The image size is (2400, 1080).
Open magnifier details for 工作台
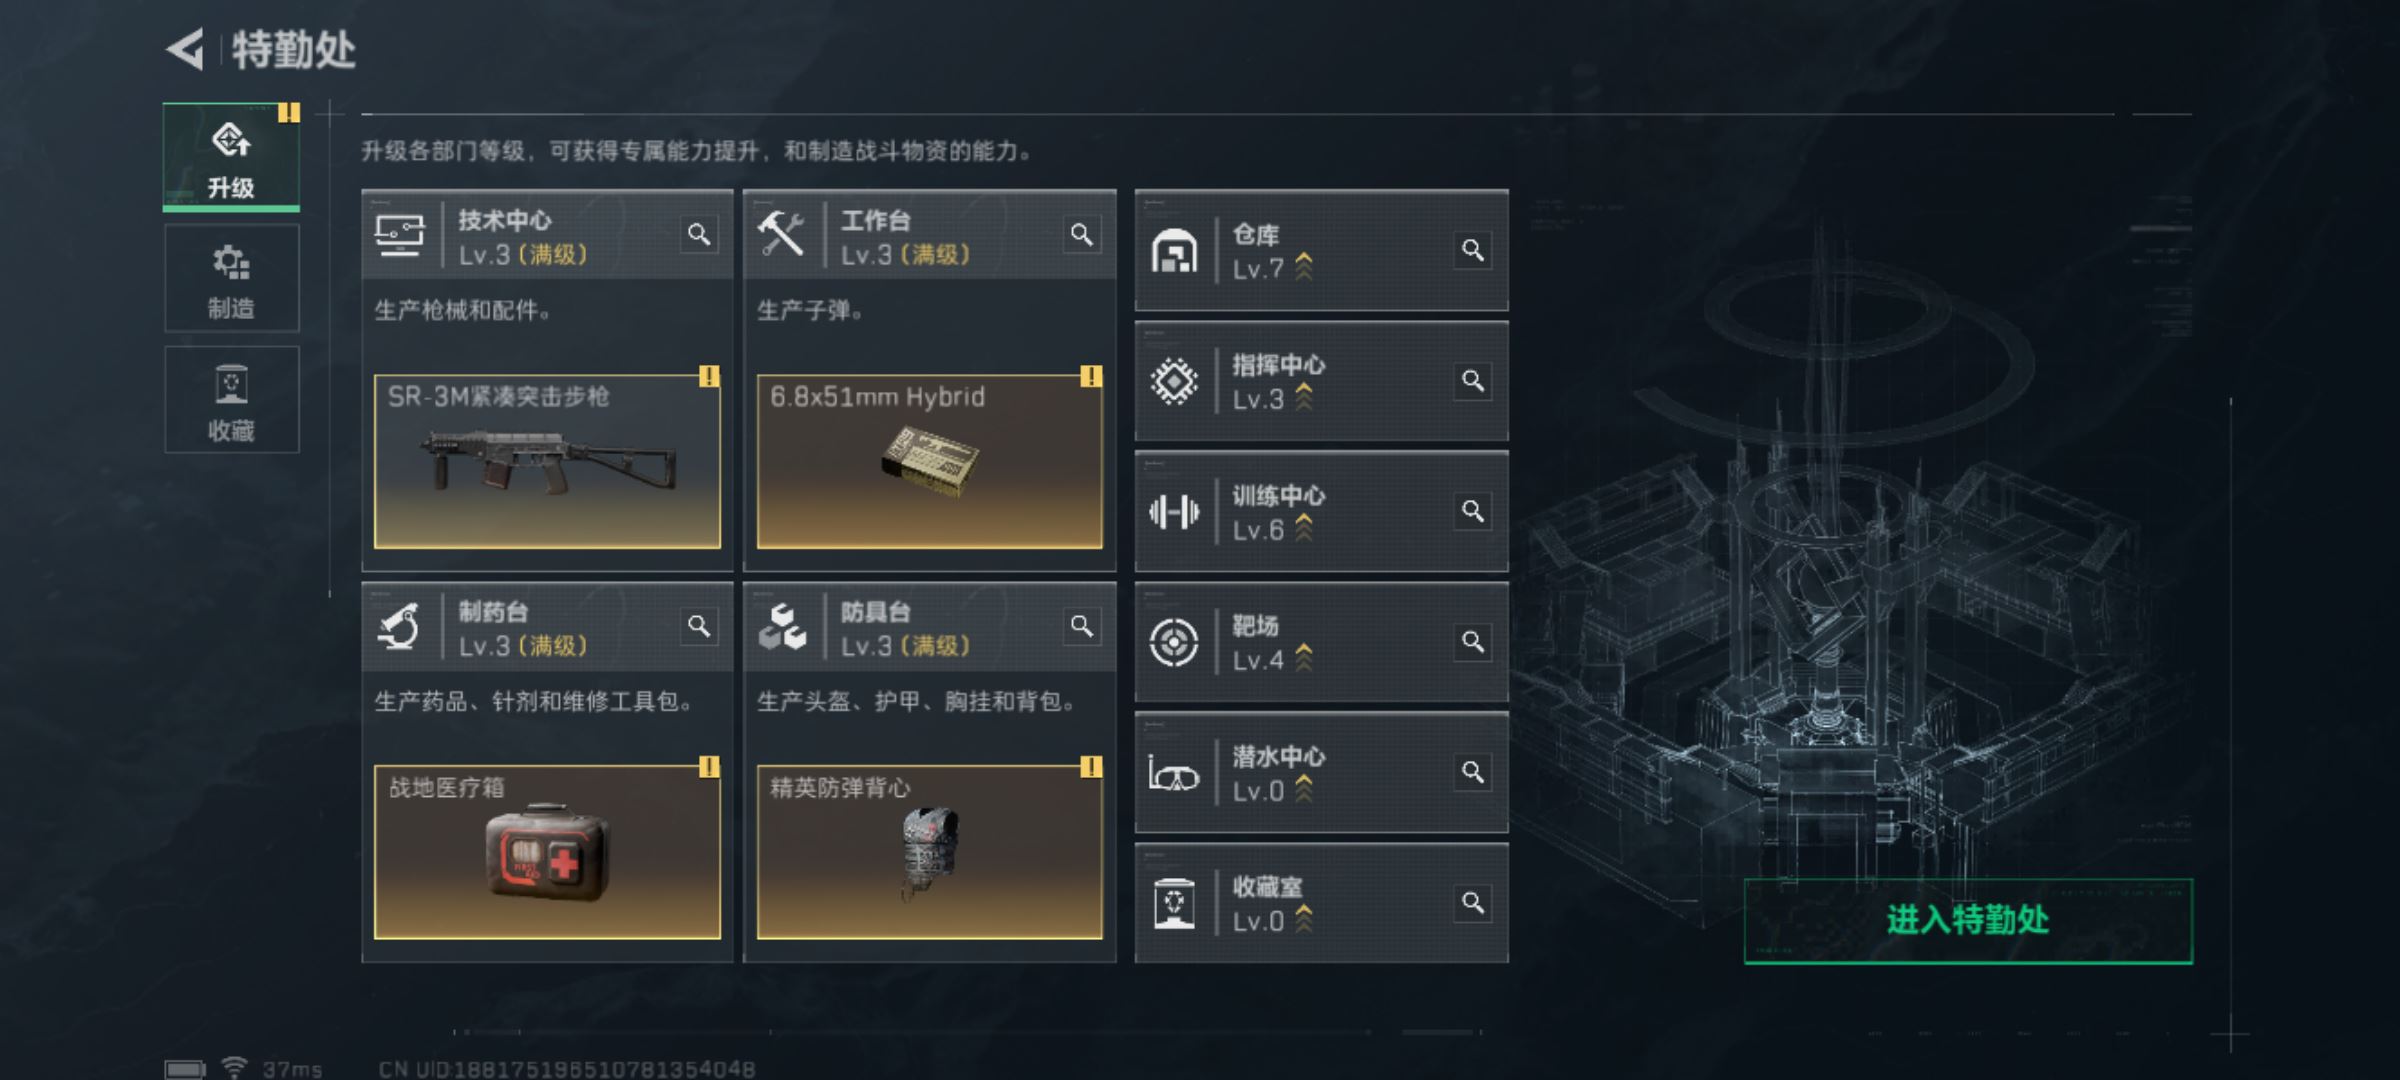(x=1081, y=235)
